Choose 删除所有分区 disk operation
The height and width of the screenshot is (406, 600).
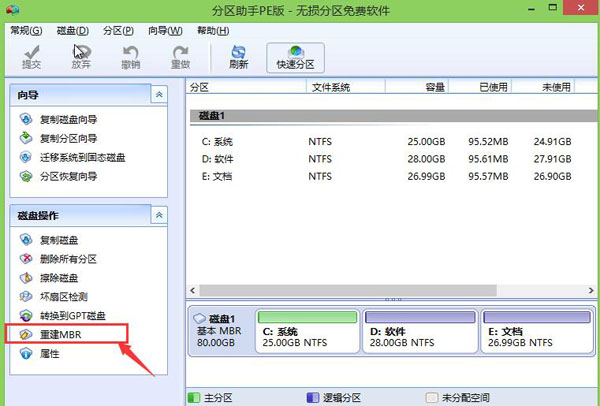58,259
